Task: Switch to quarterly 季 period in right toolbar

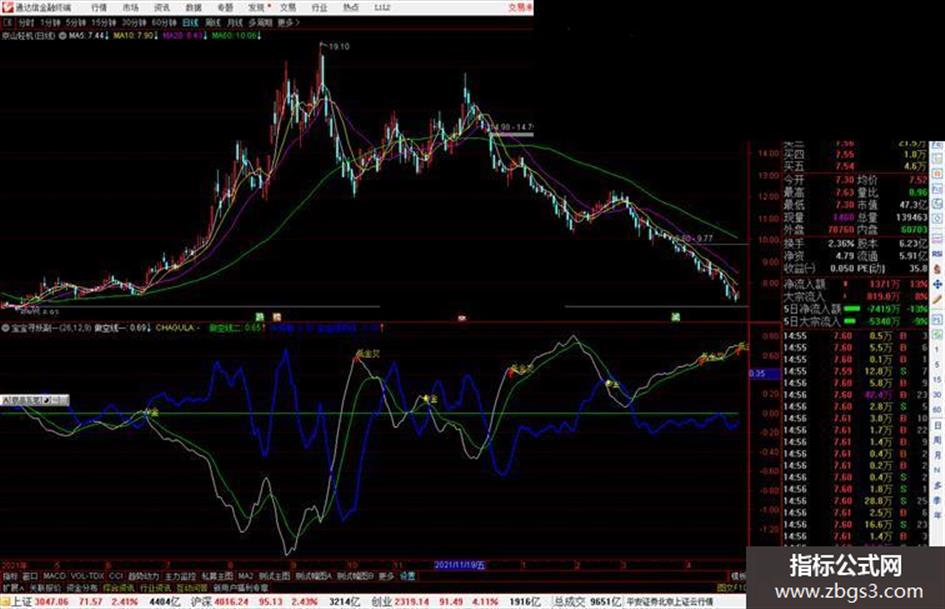Action: tap(938, 499)
